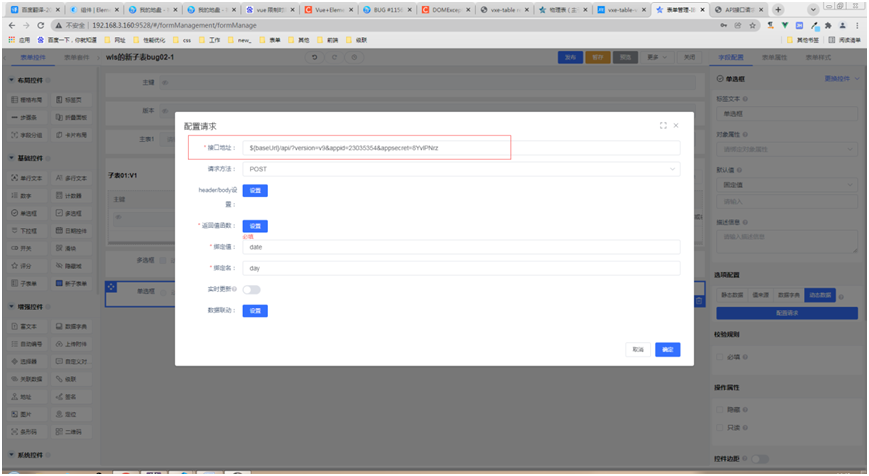869x476 pixels.
Task: Click the 接口地址 URL input field
Action: [461, 148]
